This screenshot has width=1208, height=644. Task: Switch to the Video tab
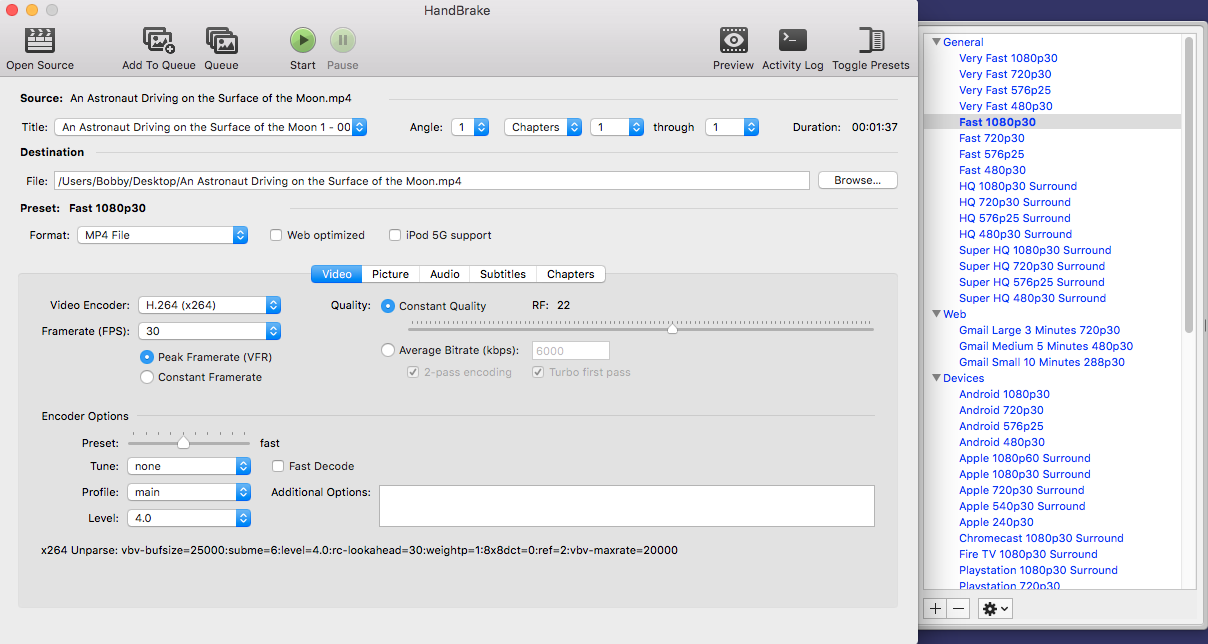tap(336, 274)
